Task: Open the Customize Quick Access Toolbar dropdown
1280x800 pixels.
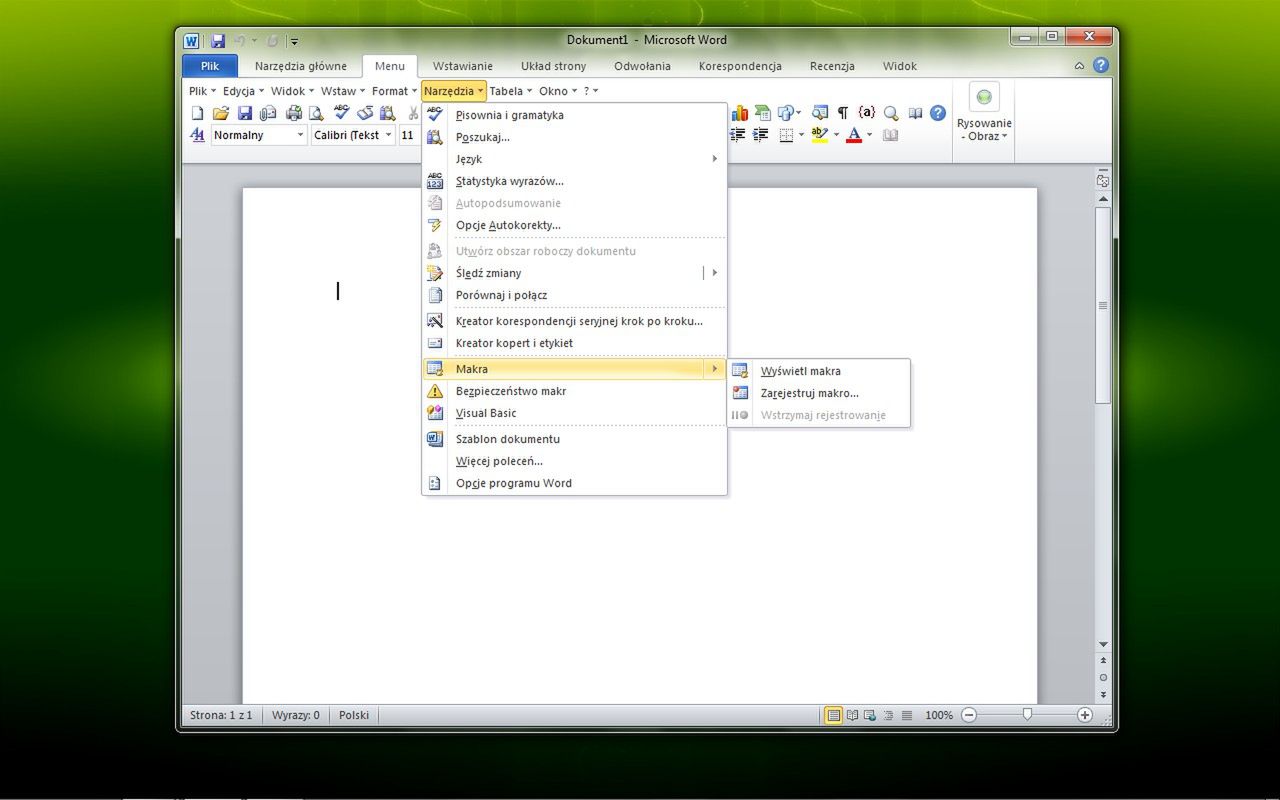Action: coord(294,41)
